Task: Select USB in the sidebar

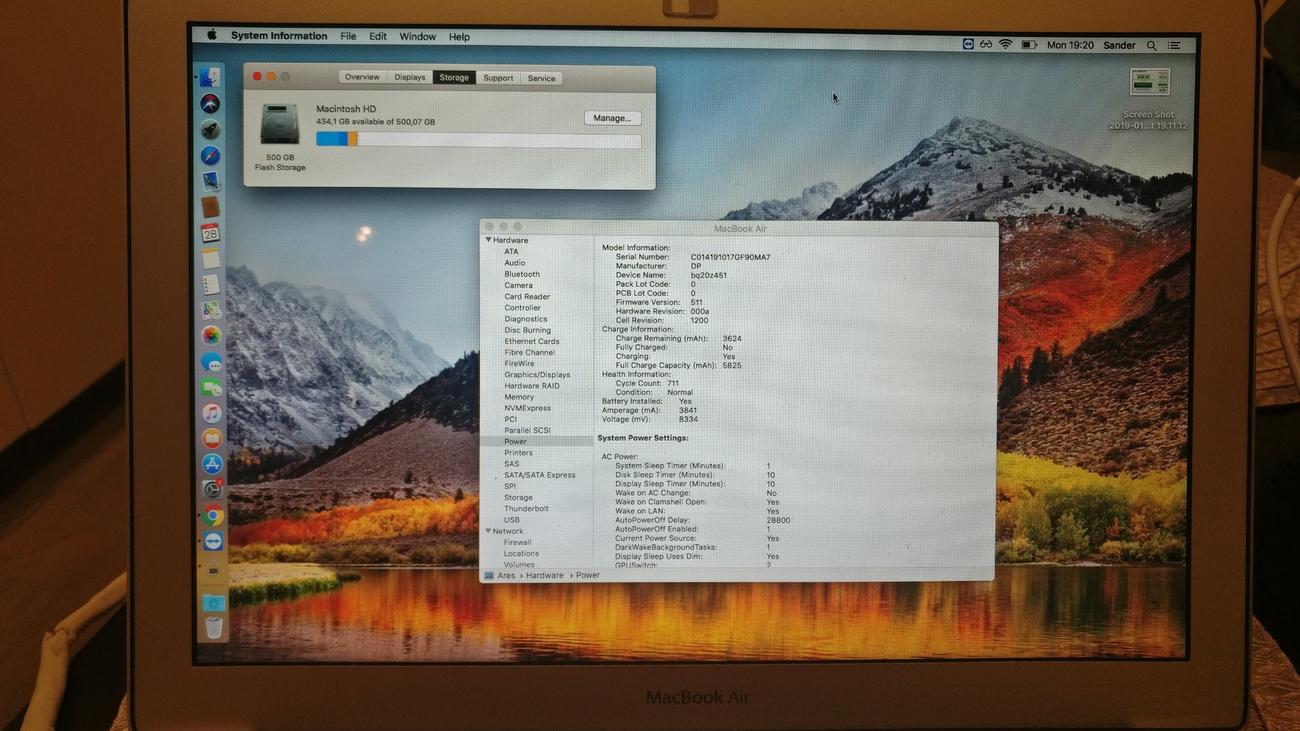Action: [511, 520]
